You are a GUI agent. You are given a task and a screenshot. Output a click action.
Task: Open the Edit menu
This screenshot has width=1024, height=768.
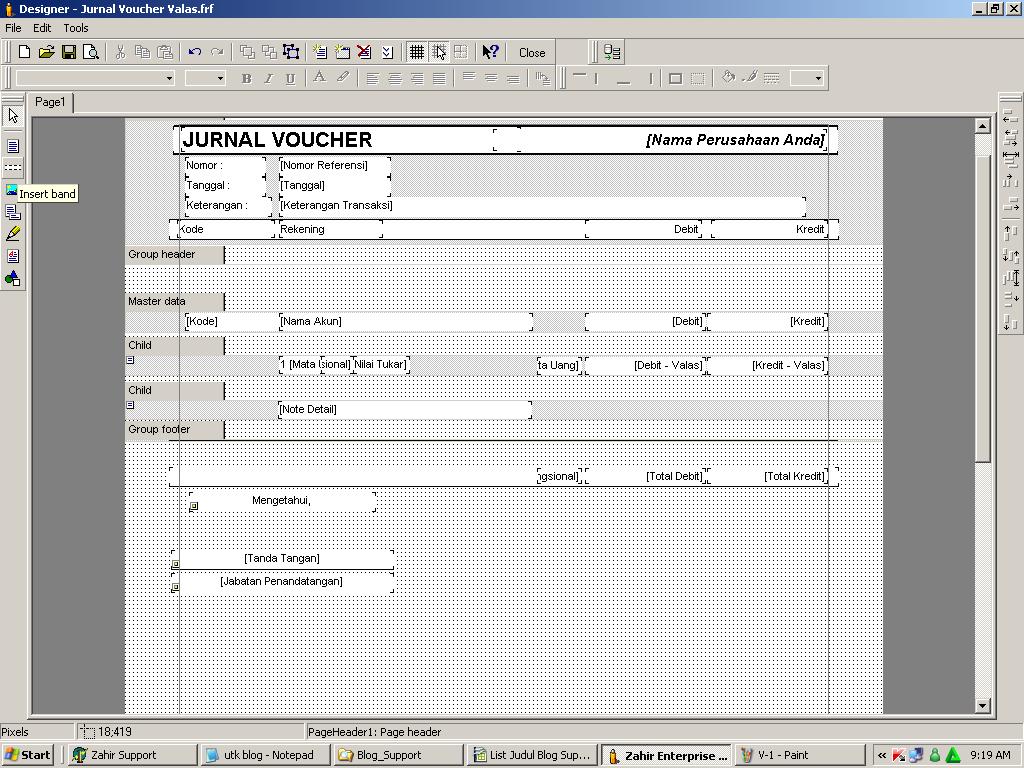click(42, 28)
